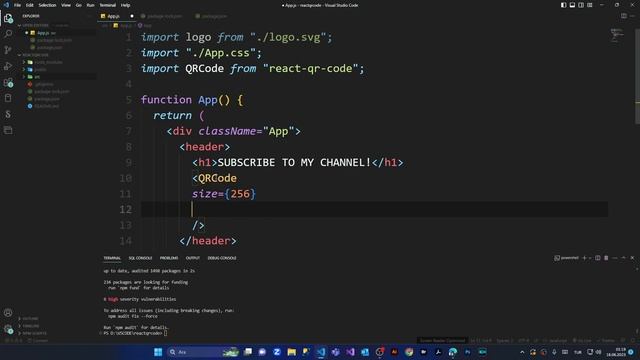Click the notifications bell in status bar
Viewport: 640px width, 360px height.
click(633, 340)
